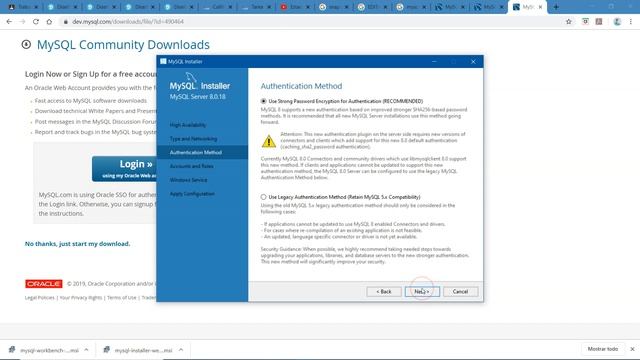Open the Windows Service step
The image size is (640, 360).
(x=189, y=180)
